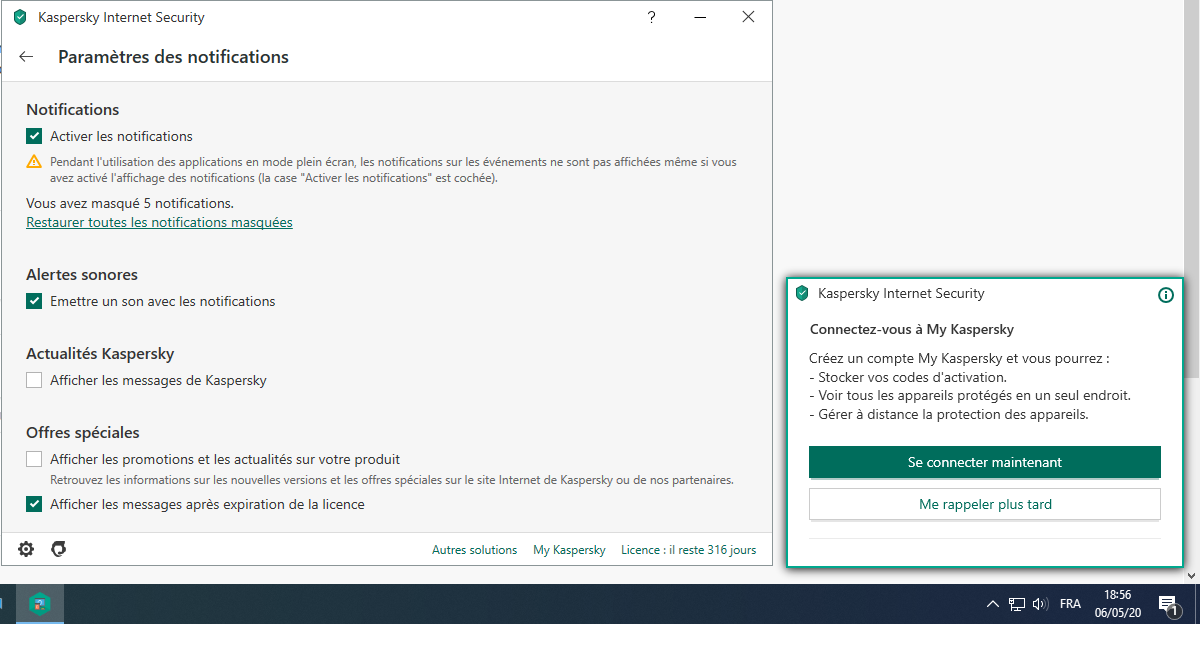Click the Actualités Kaspersky section heading
The image size is (1200, 648).
[100, 353]
